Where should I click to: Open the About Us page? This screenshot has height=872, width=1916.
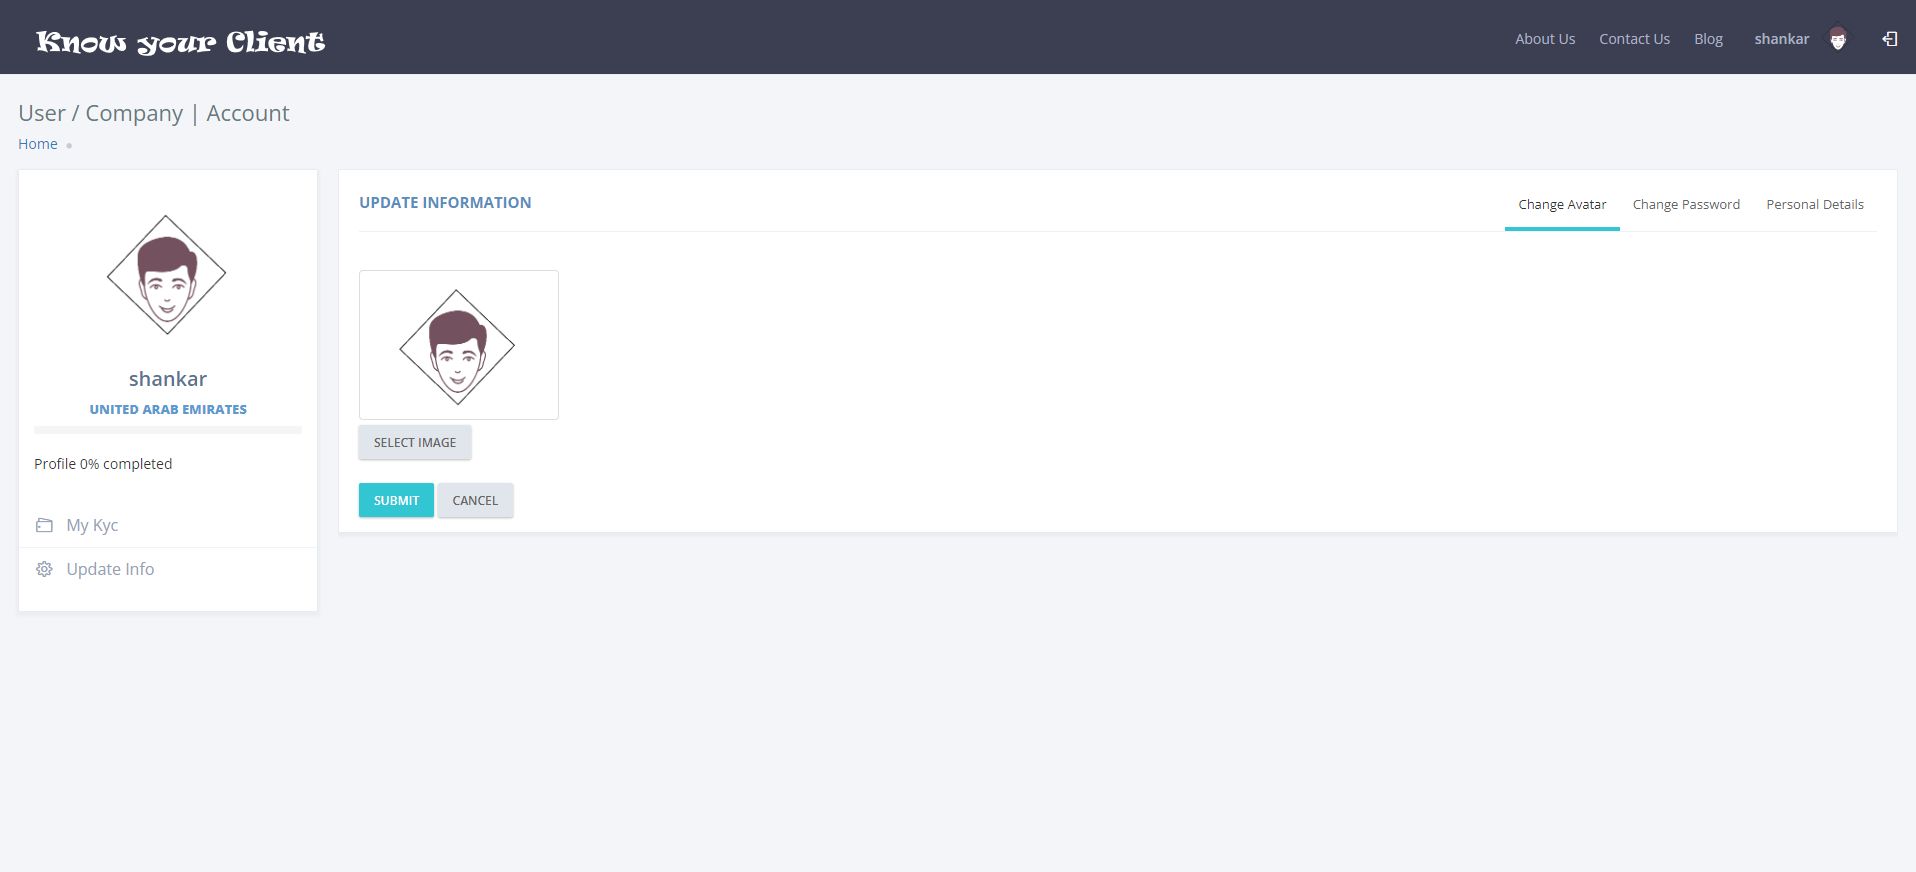[1545, 39]
